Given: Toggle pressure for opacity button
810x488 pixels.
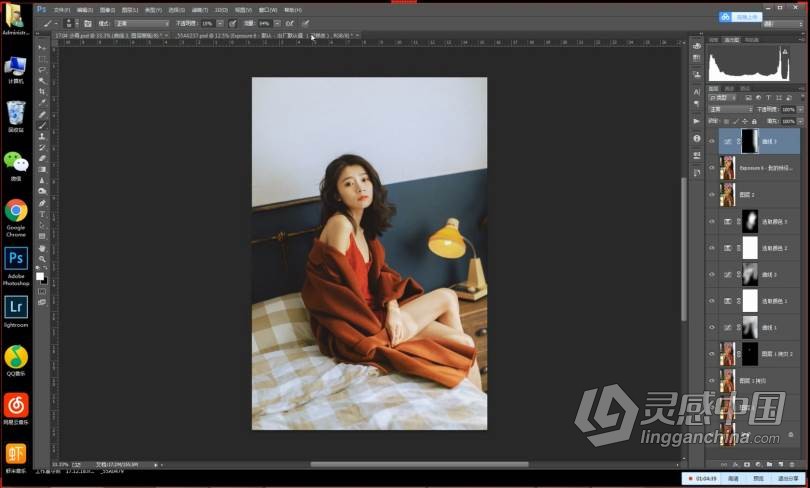Looking at the screenshot, I should (x=232, y=24).
